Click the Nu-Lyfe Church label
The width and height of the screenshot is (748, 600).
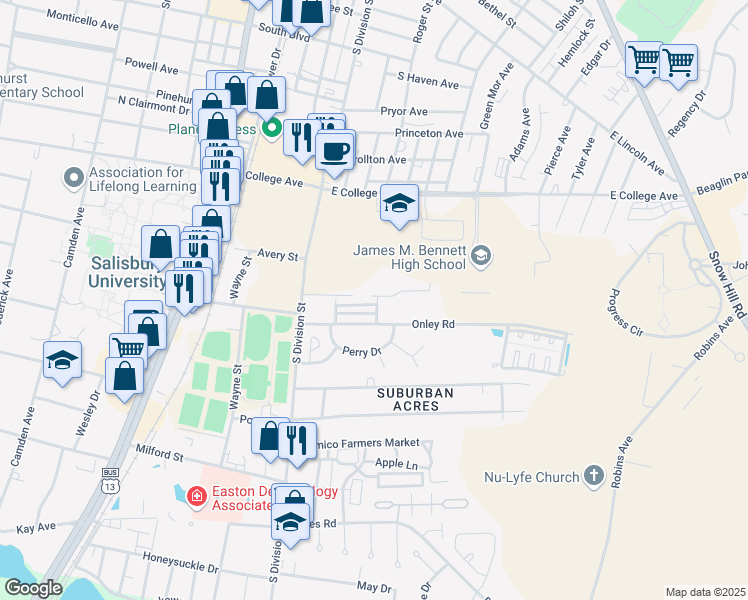click(531, 477)
